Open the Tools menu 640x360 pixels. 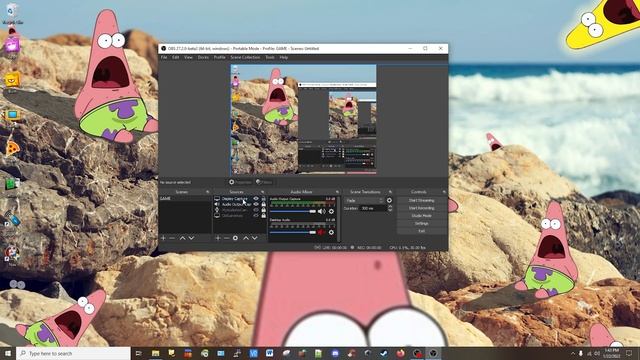coord(270,58)
